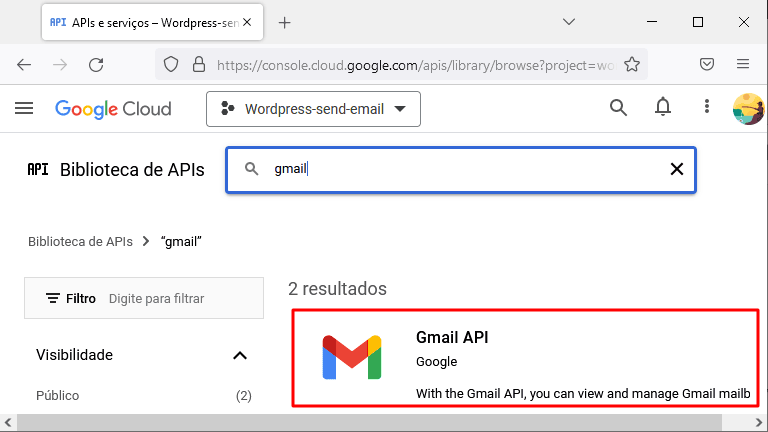Select the APIs e serviços tab
Image resolution: width=768 pixels, height=432 pixels.
(x=152, y=23)
